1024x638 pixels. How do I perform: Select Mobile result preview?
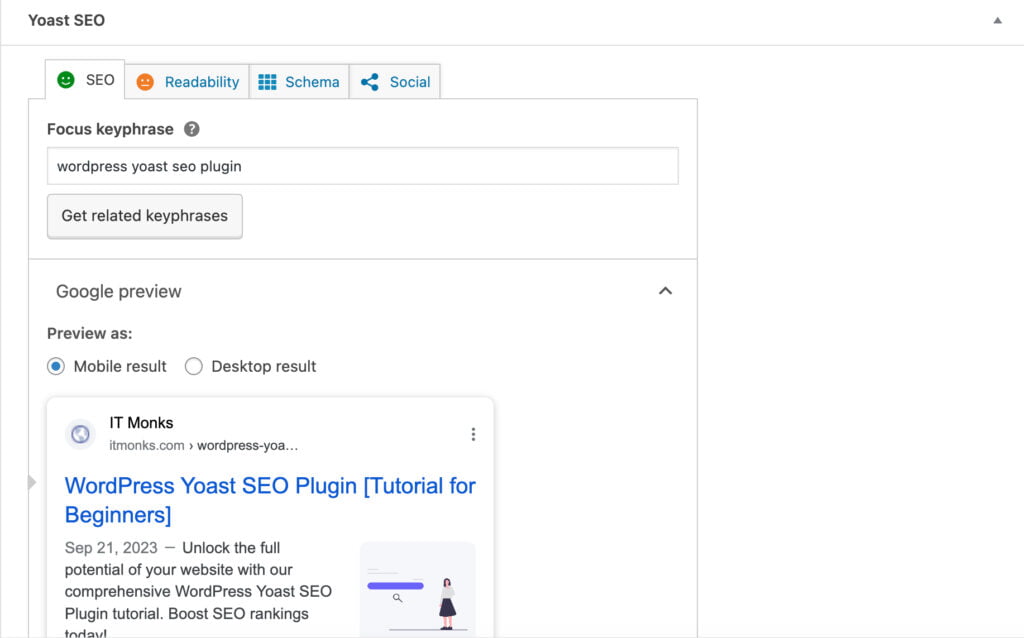point(56,366)
